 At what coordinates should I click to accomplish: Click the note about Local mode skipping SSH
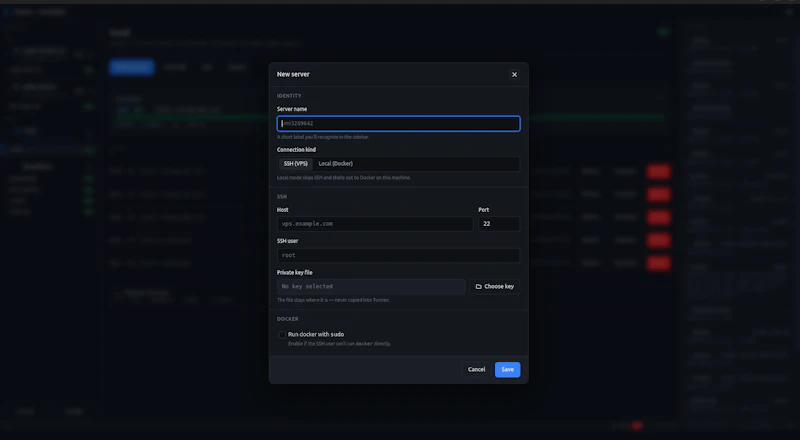344,178
